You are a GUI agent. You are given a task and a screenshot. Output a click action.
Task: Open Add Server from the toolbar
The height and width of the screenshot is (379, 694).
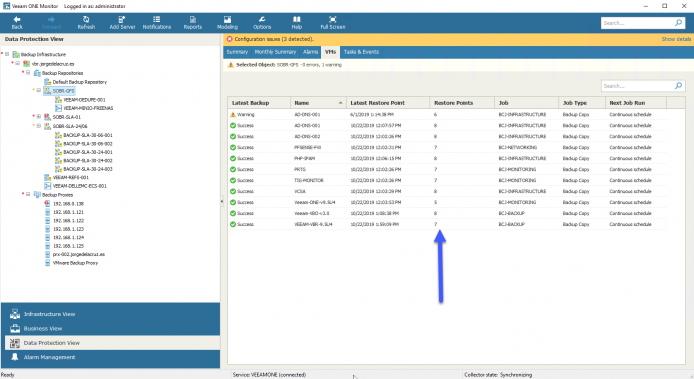click(x=122, y=22)
